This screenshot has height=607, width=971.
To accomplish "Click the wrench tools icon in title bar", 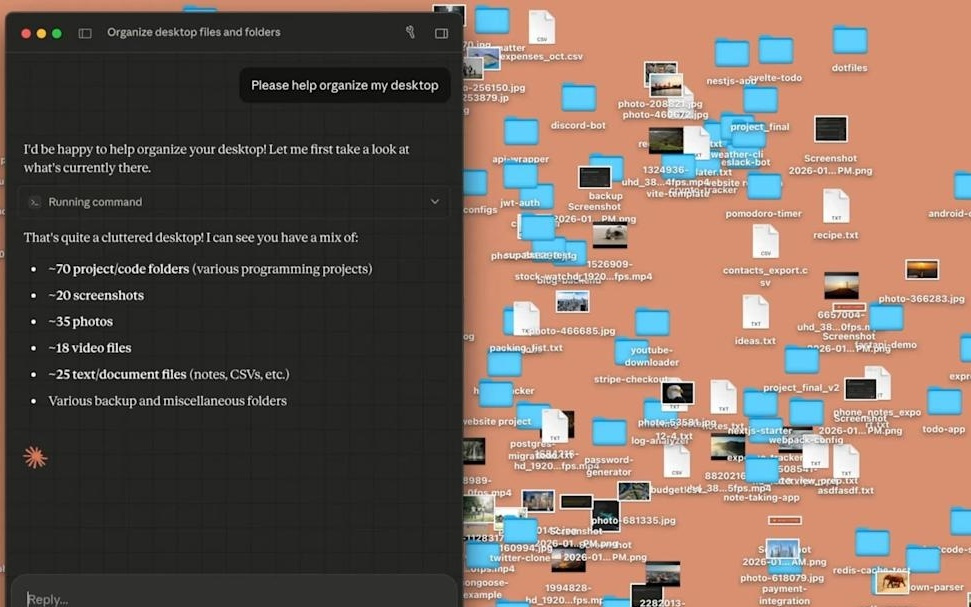I will coord(410,32).
